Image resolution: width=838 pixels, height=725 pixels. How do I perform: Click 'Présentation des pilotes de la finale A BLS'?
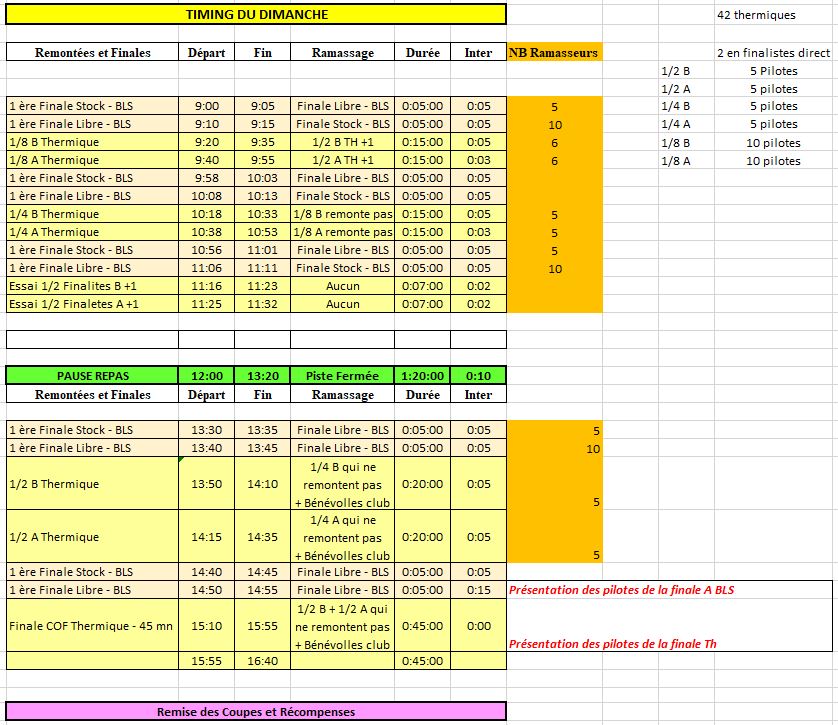pyautogui.click(x=622, y=590)
